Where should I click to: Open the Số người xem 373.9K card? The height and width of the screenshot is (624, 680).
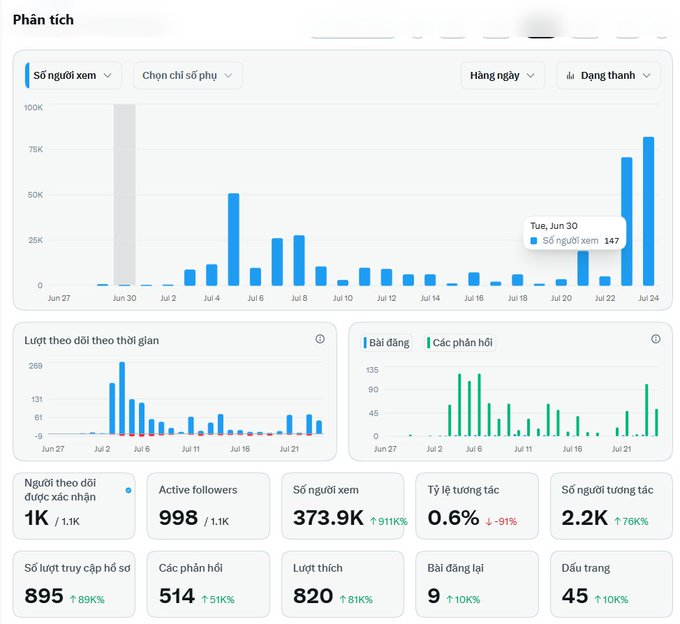tap(343, 506)
